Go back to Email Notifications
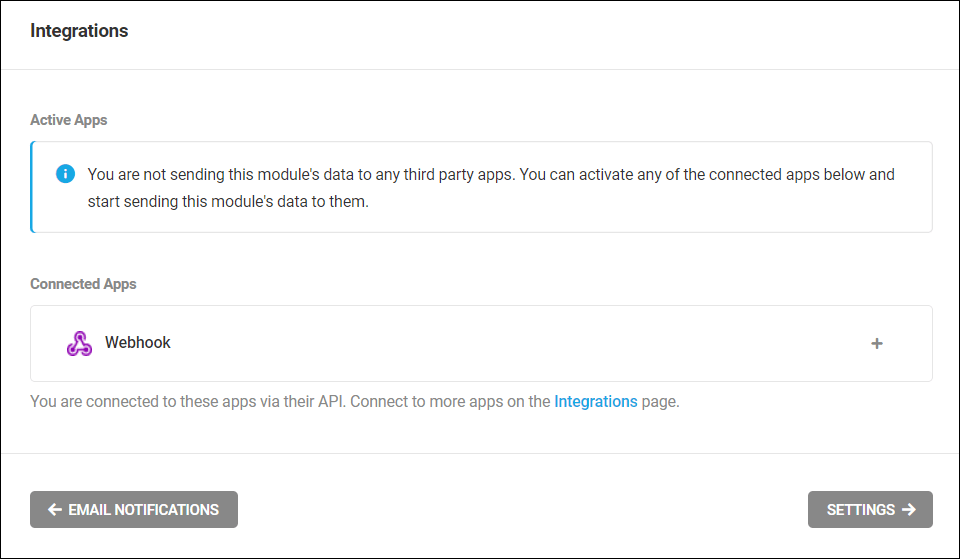Viewport: 960px width, 559px height. tap(134, 509)
